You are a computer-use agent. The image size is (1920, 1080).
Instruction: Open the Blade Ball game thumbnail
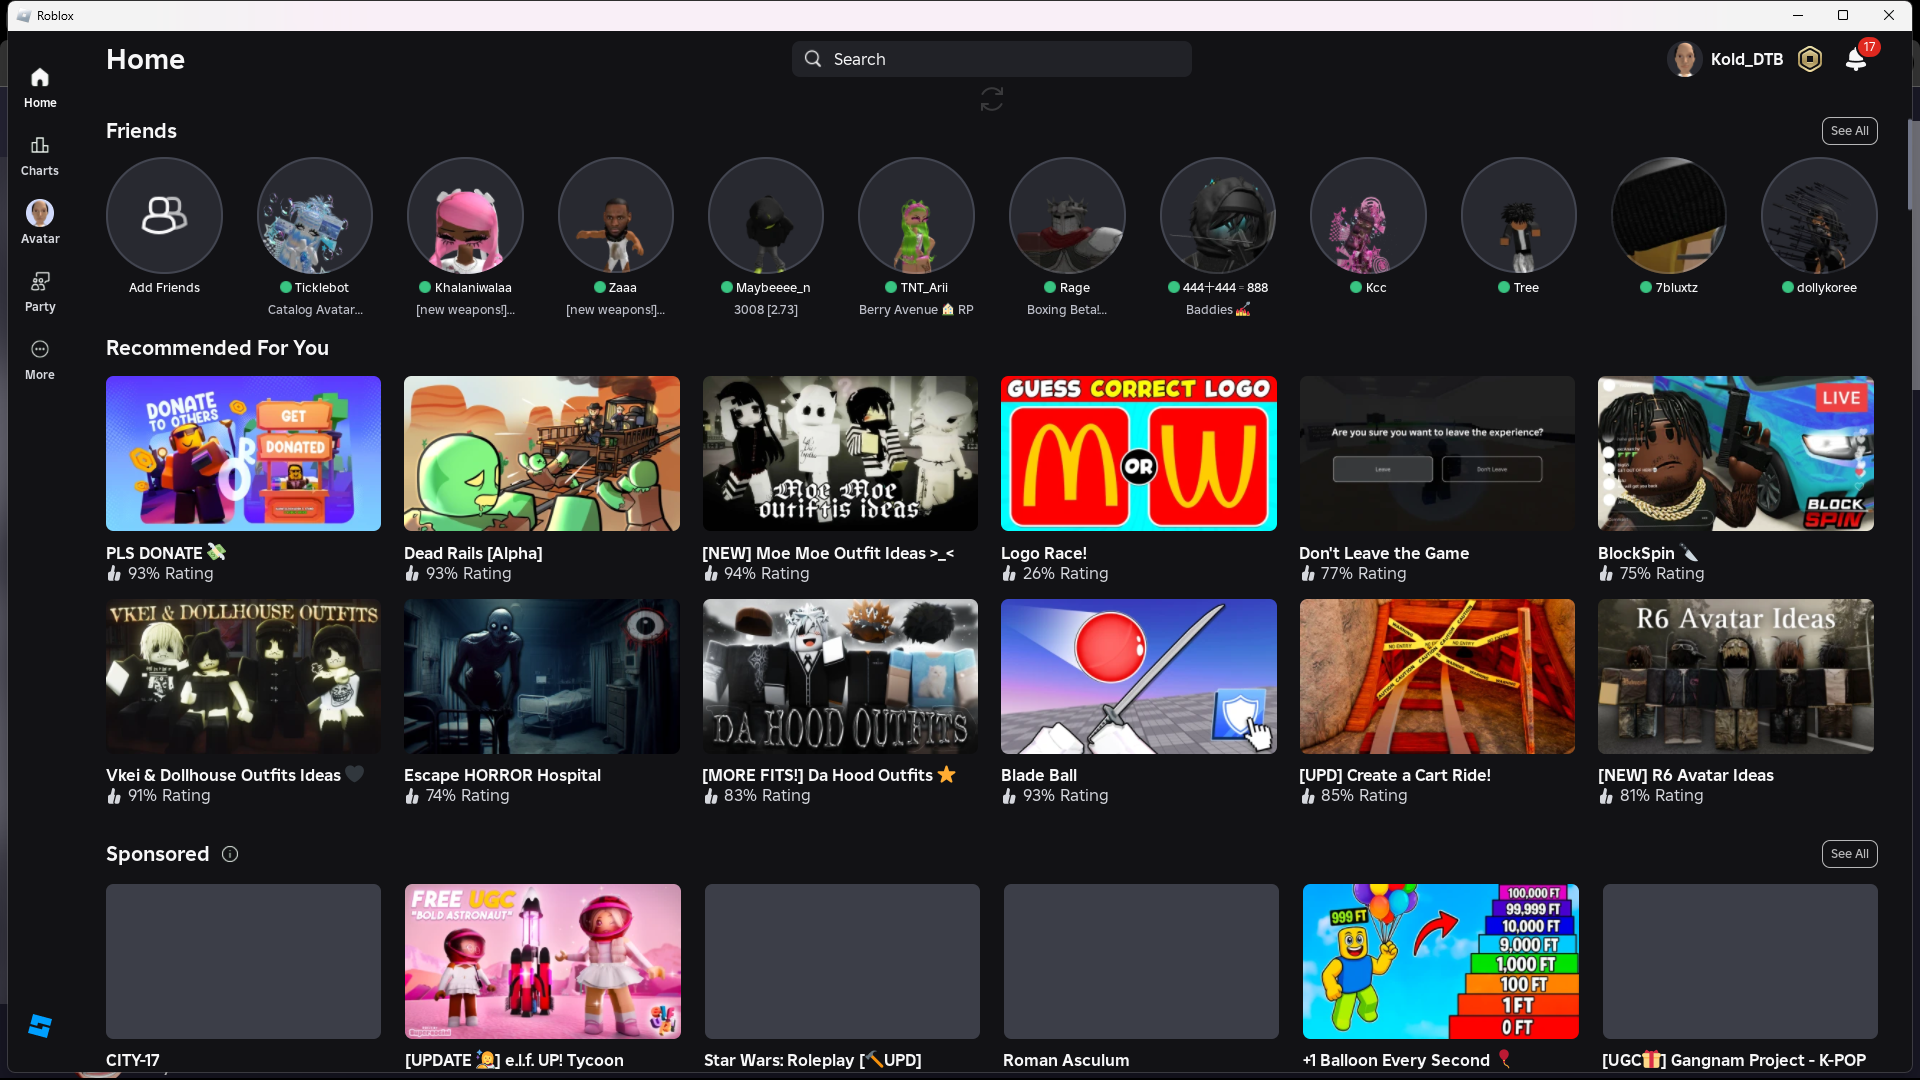[x=1138, y=677]
